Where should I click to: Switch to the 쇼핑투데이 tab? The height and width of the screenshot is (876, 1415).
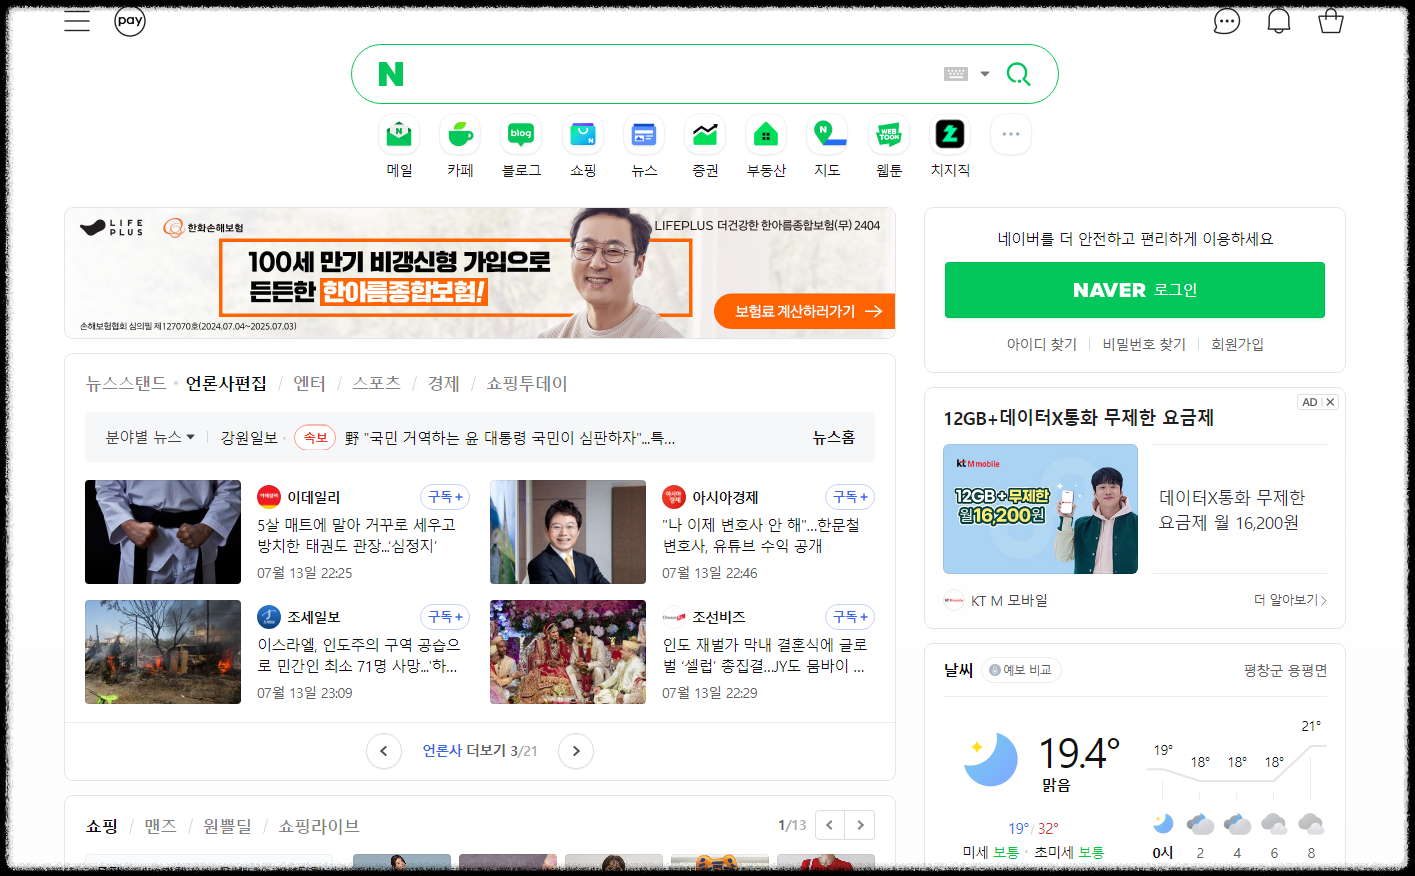[x=527, y=383]
